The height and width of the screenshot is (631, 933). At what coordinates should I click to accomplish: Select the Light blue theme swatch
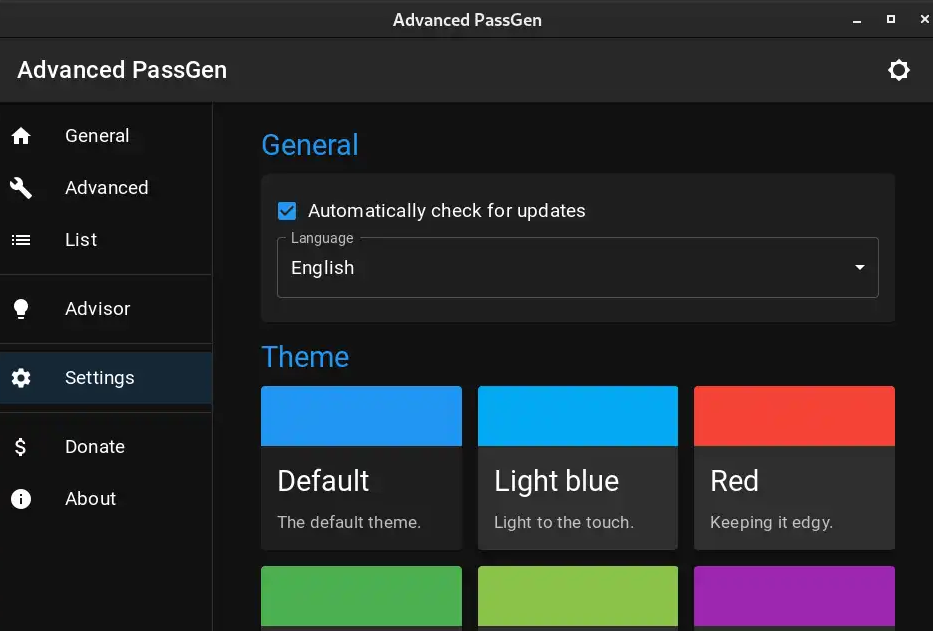pyautogui.click(x=578, y=416)
